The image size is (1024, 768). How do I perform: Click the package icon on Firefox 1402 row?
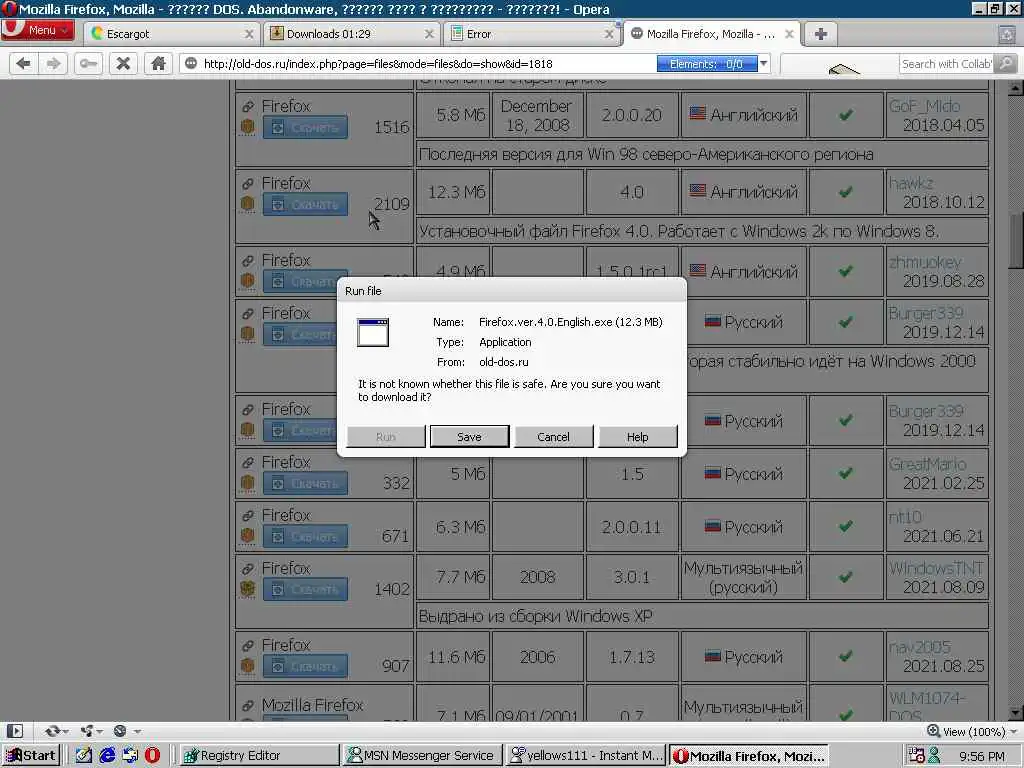248,588
